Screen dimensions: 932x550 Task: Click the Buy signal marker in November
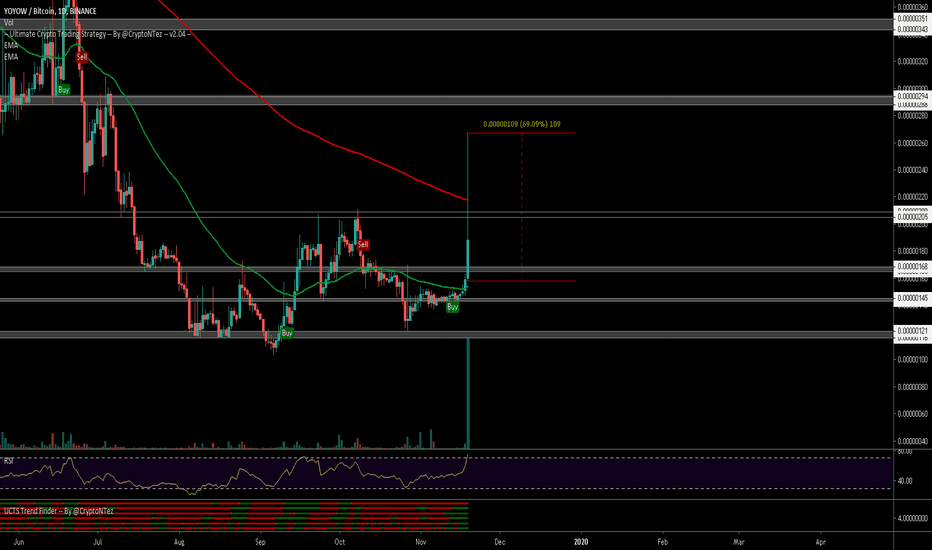pyautogui.click(x=452, y=307)
